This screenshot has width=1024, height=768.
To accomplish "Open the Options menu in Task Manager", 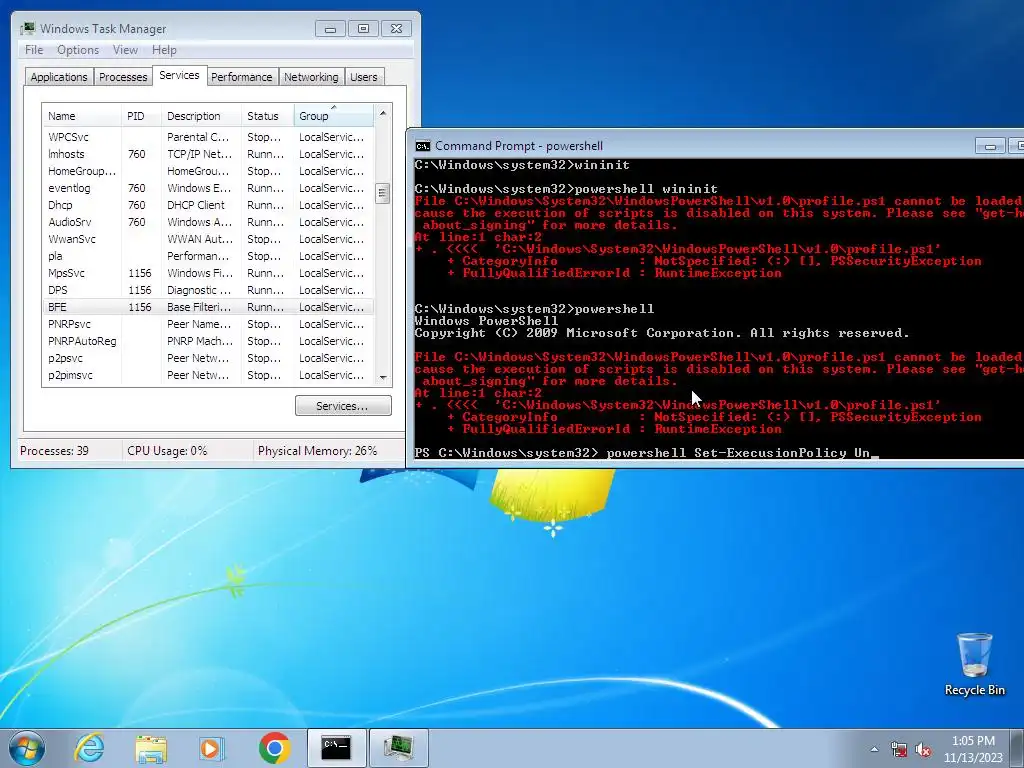I will pyautogui.click(x=78, y=50).
